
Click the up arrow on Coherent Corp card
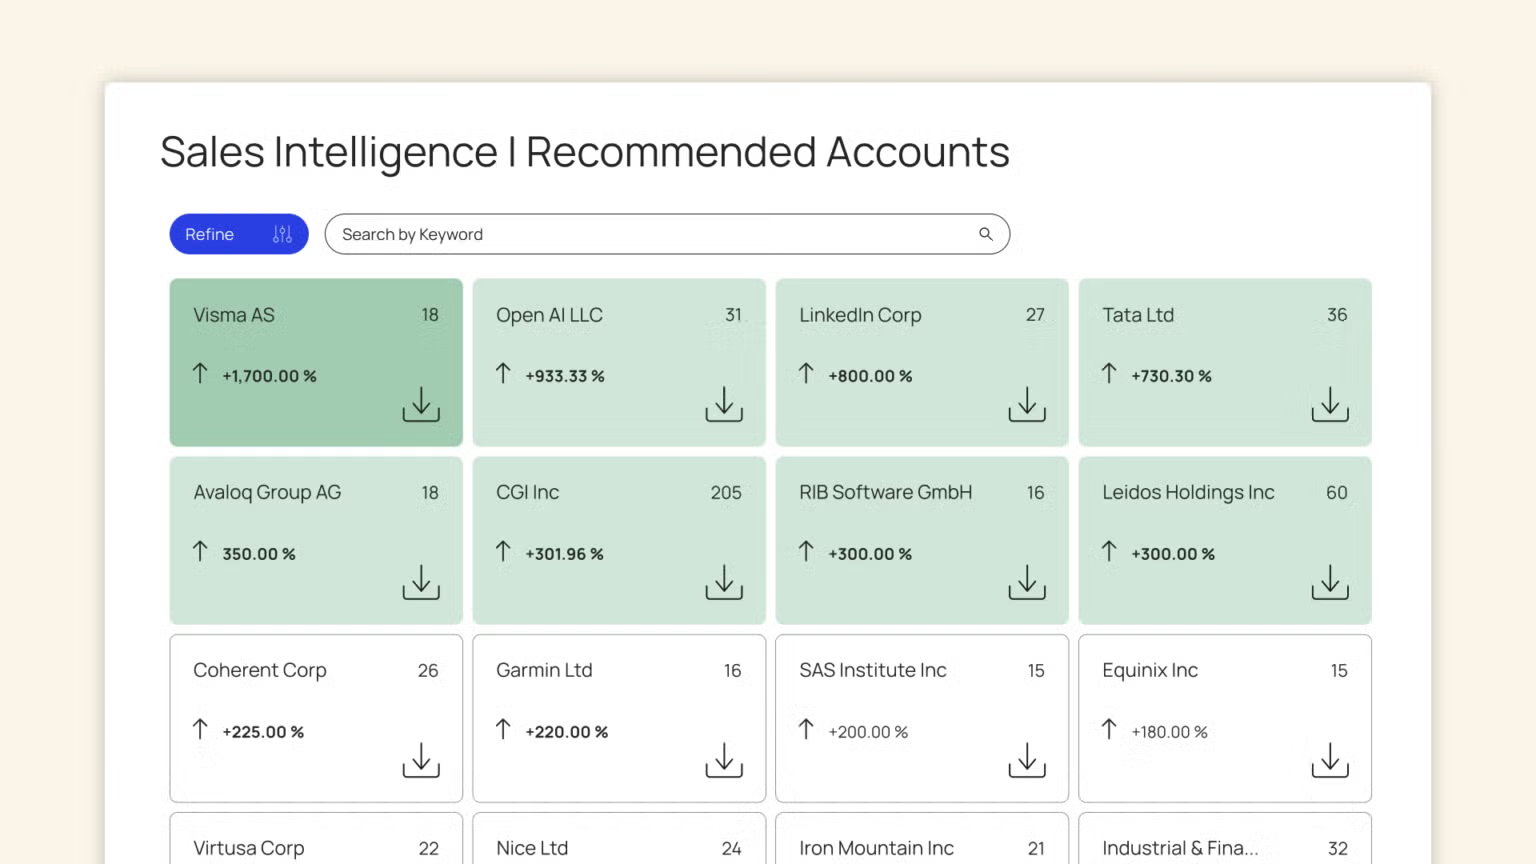[200, 729]
